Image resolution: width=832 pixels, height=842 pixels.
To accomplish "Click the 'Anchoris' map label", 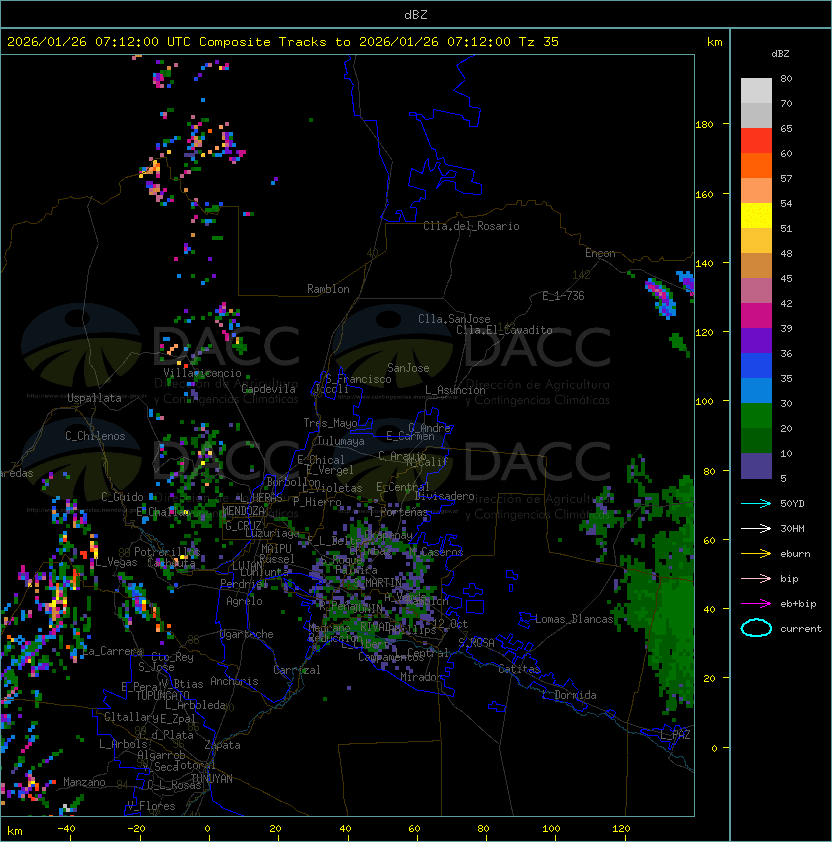I will point(234,681).
